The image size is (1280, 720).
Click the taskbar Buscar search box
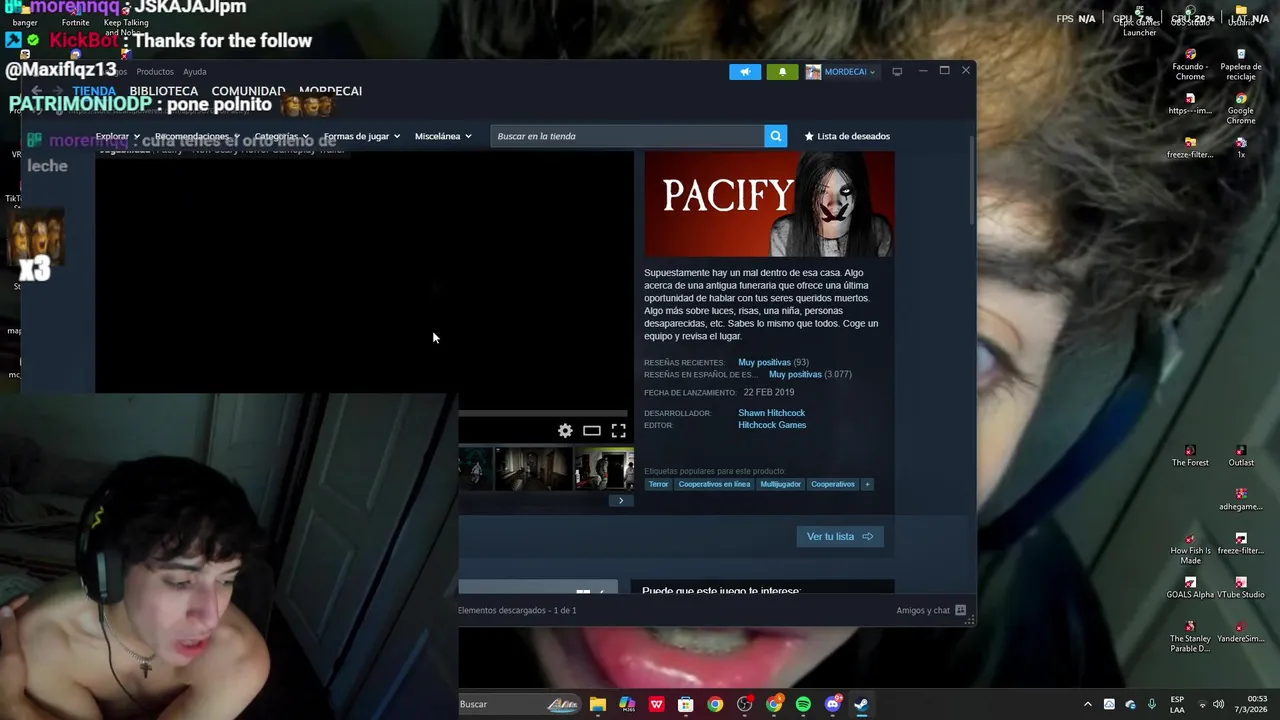tap(520, 704)
